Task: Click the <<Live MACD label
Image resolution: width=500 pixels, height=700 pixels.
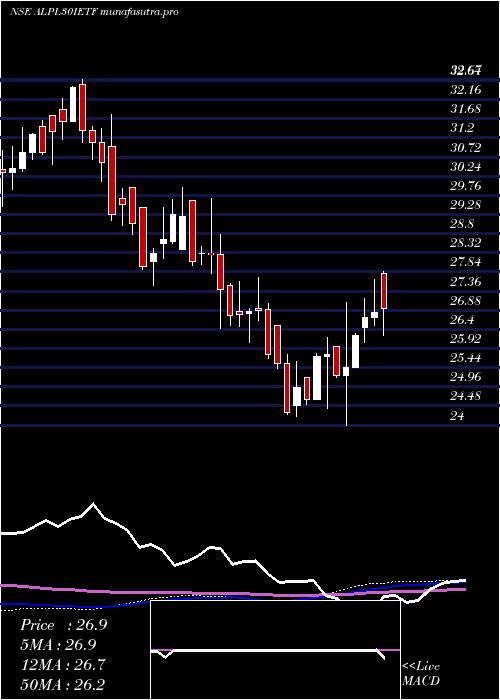Action: (421, 674)
